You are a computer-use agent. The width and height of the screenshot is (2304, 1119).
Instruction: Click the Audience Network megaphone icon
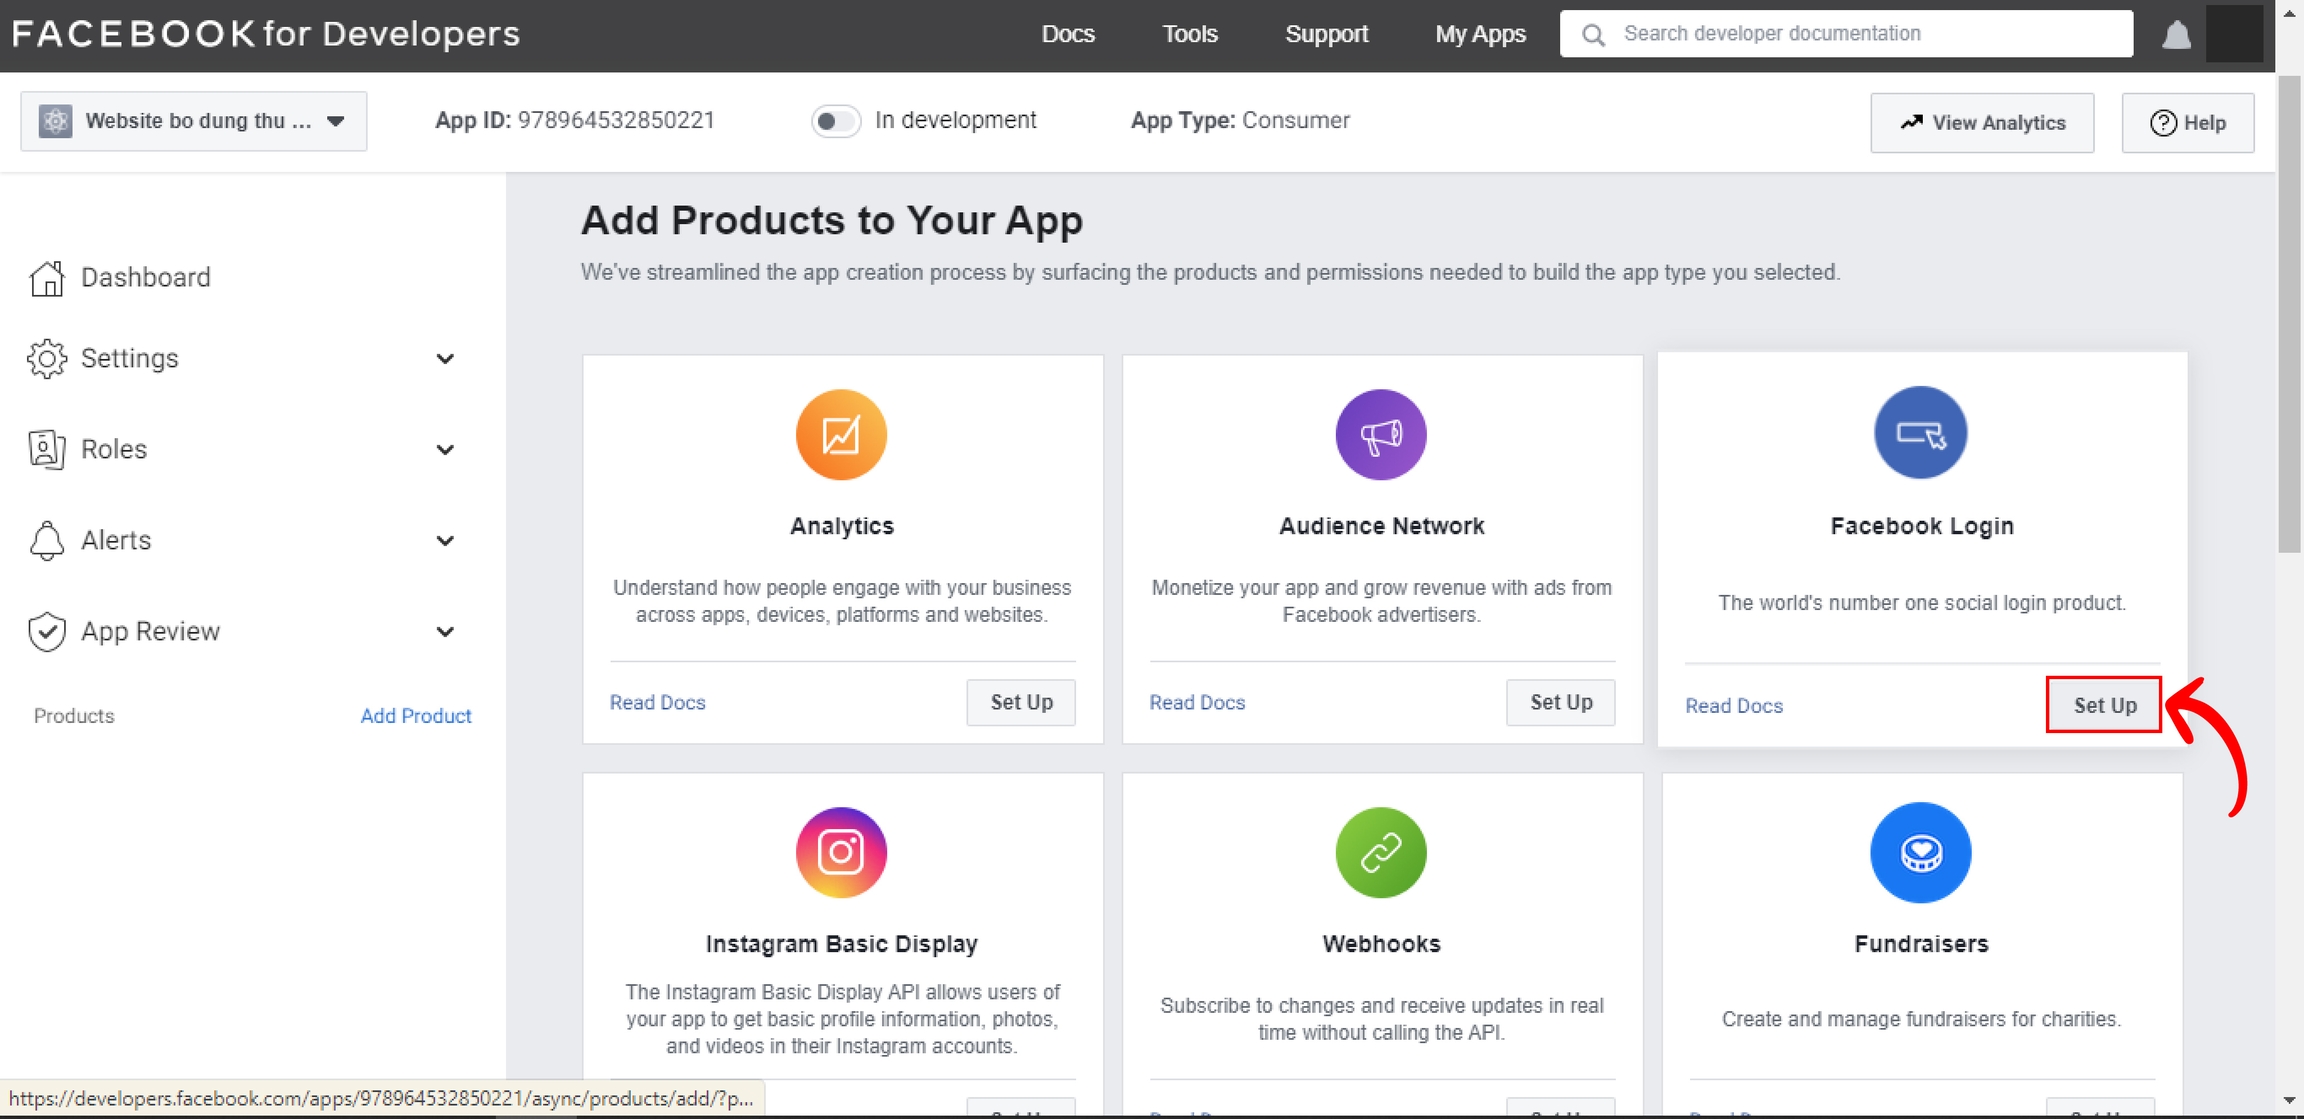pos(1380,434)
